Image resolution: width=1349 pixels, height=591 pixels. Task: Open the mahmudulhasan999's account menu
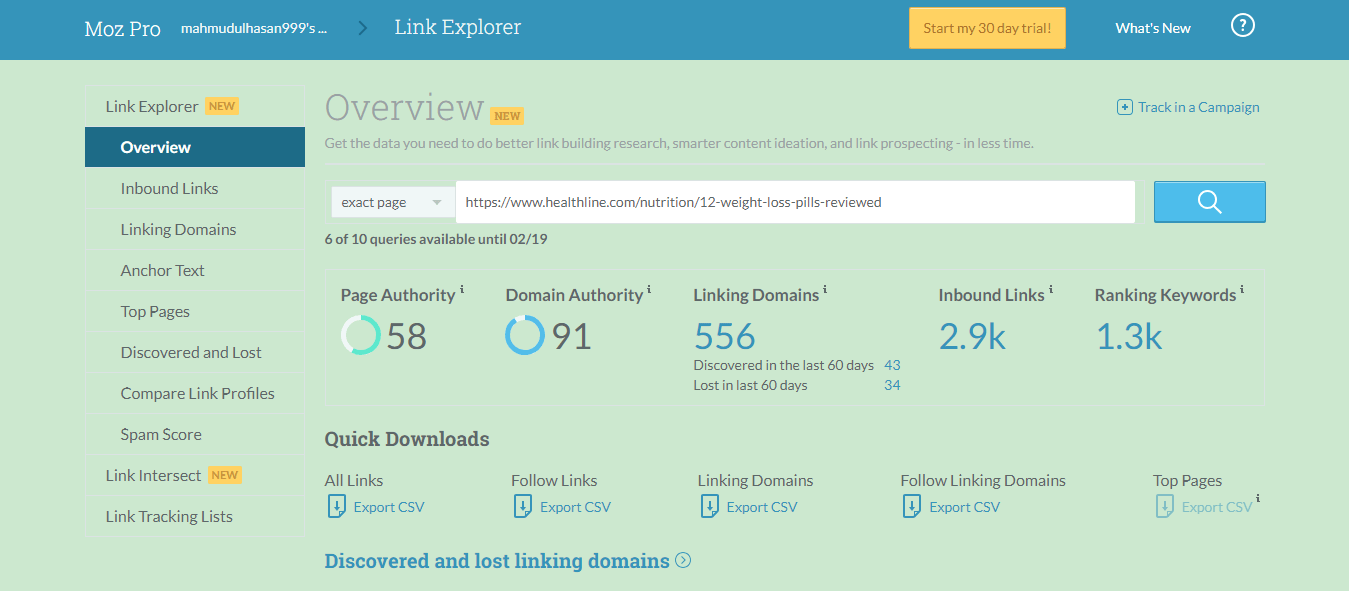254,28
